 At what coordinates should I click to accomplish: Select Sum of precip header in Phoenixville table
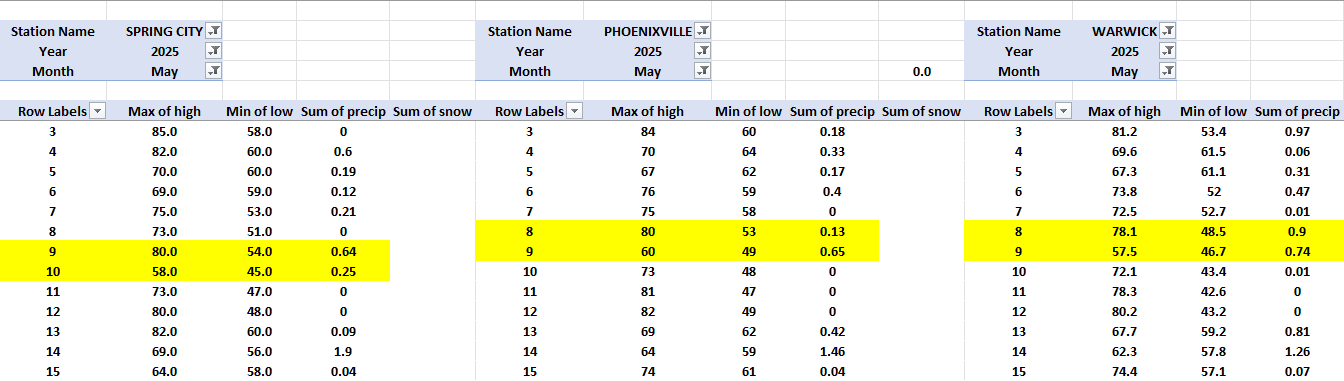(833, 111)
